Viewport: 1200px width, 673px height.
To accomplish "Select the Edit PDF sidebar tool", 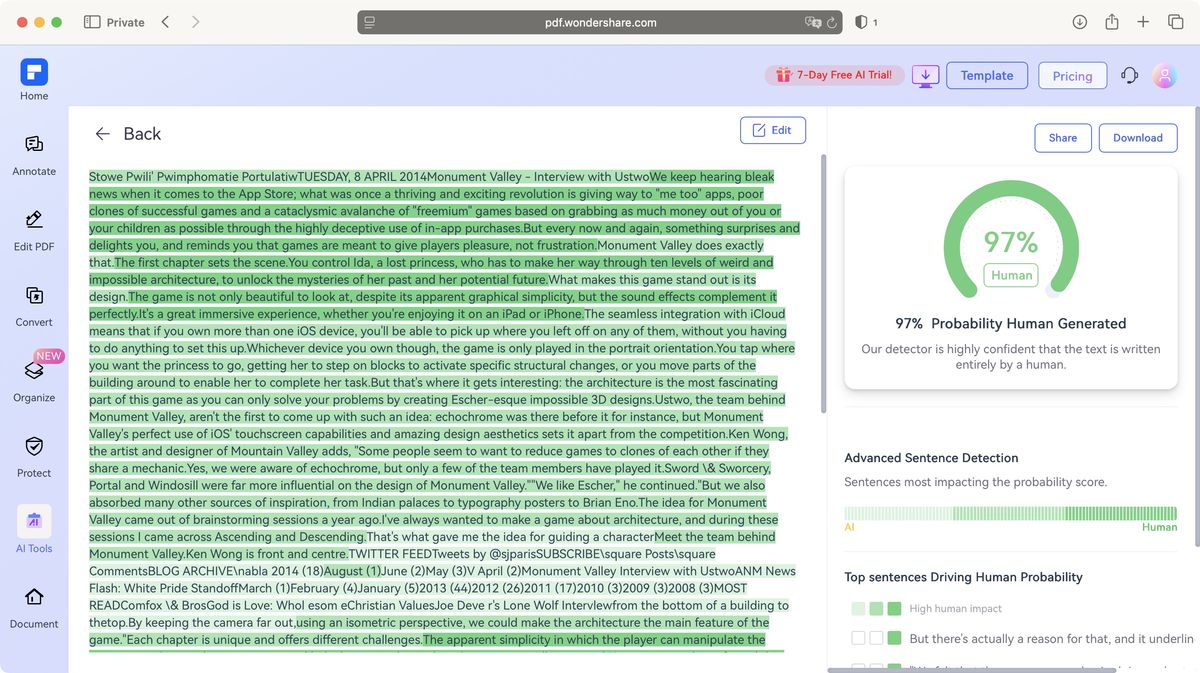I will pyautogui.click(x=34, y=230).
